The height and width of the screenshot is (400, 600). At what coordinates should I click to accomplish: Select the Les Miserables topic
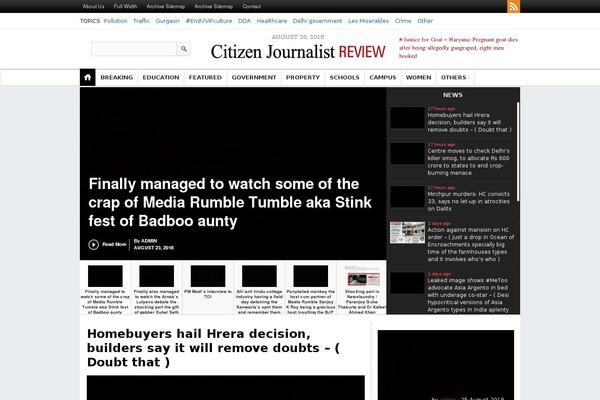(x=368, y=21)
